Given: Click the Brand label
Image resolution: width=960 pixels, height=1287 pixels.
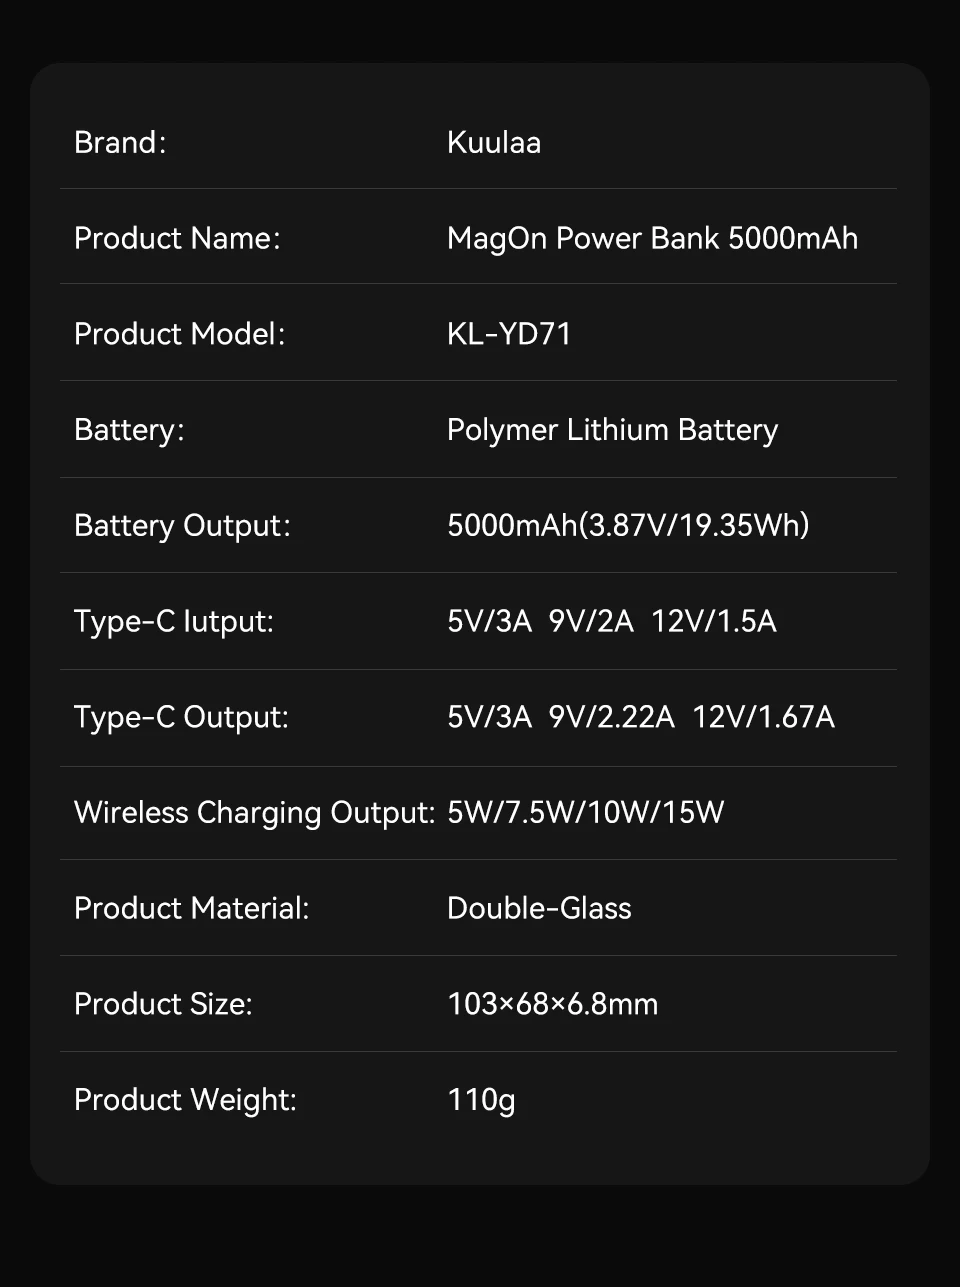Looking at the screenshot, I should (120, 142).
